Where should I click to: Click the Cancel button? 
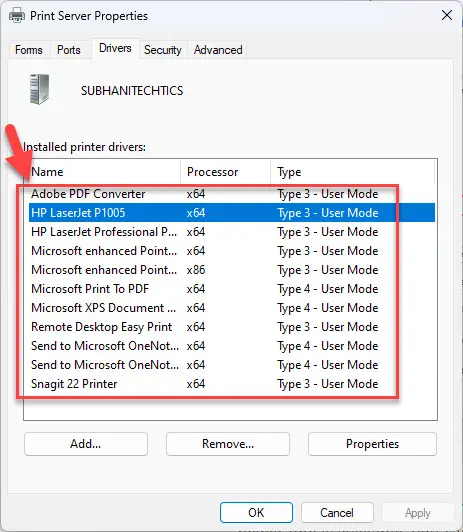tap(337, 512)
